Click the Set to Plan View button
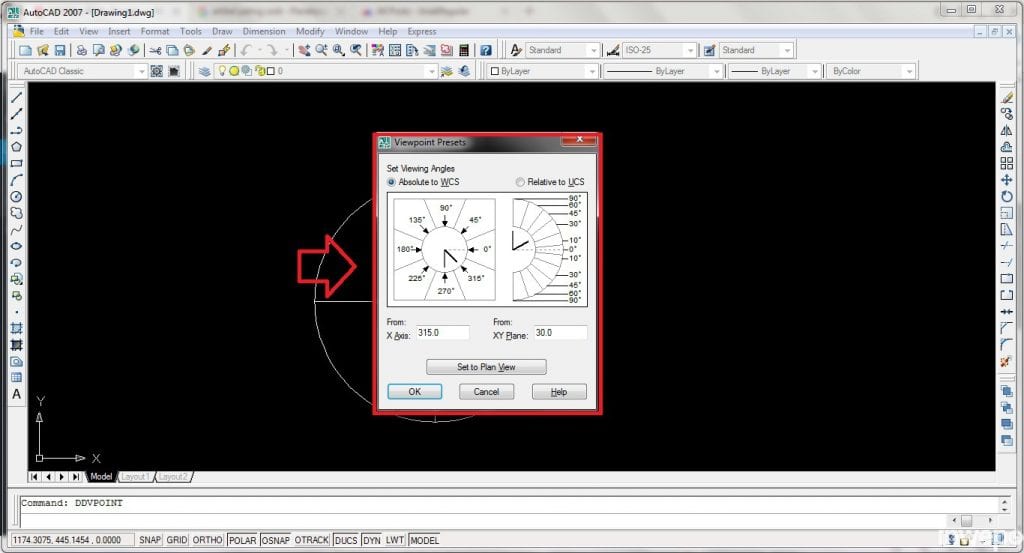Viewport: 1024px width, 553px height. click(x=486, y=367)
